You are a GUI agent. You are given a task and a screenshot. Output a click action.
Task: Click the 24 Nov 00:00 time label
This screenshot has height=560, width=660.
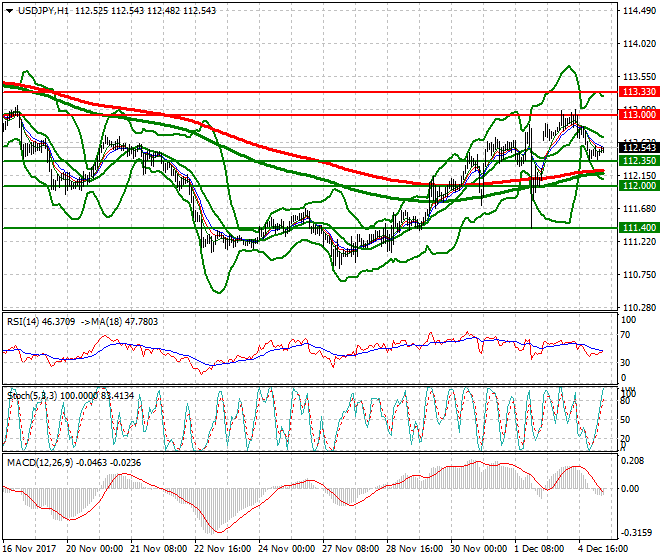287,549
